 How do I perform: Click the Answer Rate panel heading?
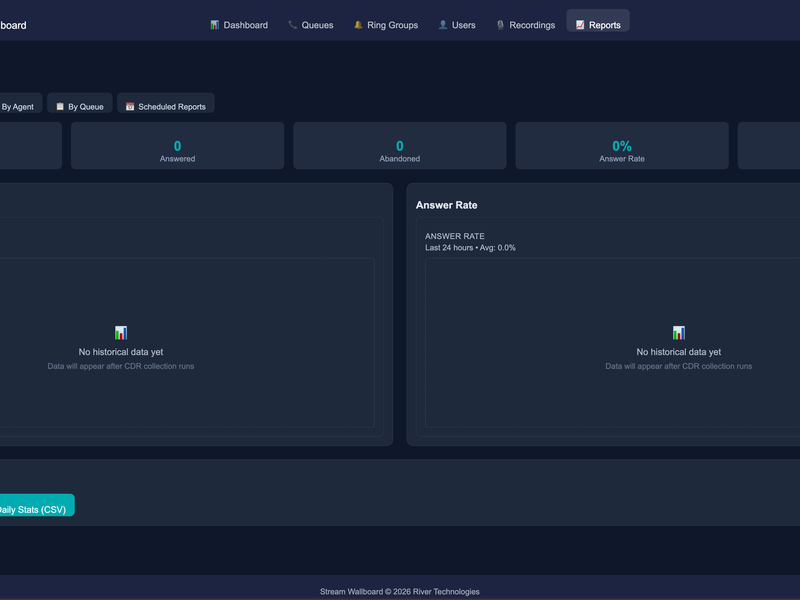click(446, 205)
